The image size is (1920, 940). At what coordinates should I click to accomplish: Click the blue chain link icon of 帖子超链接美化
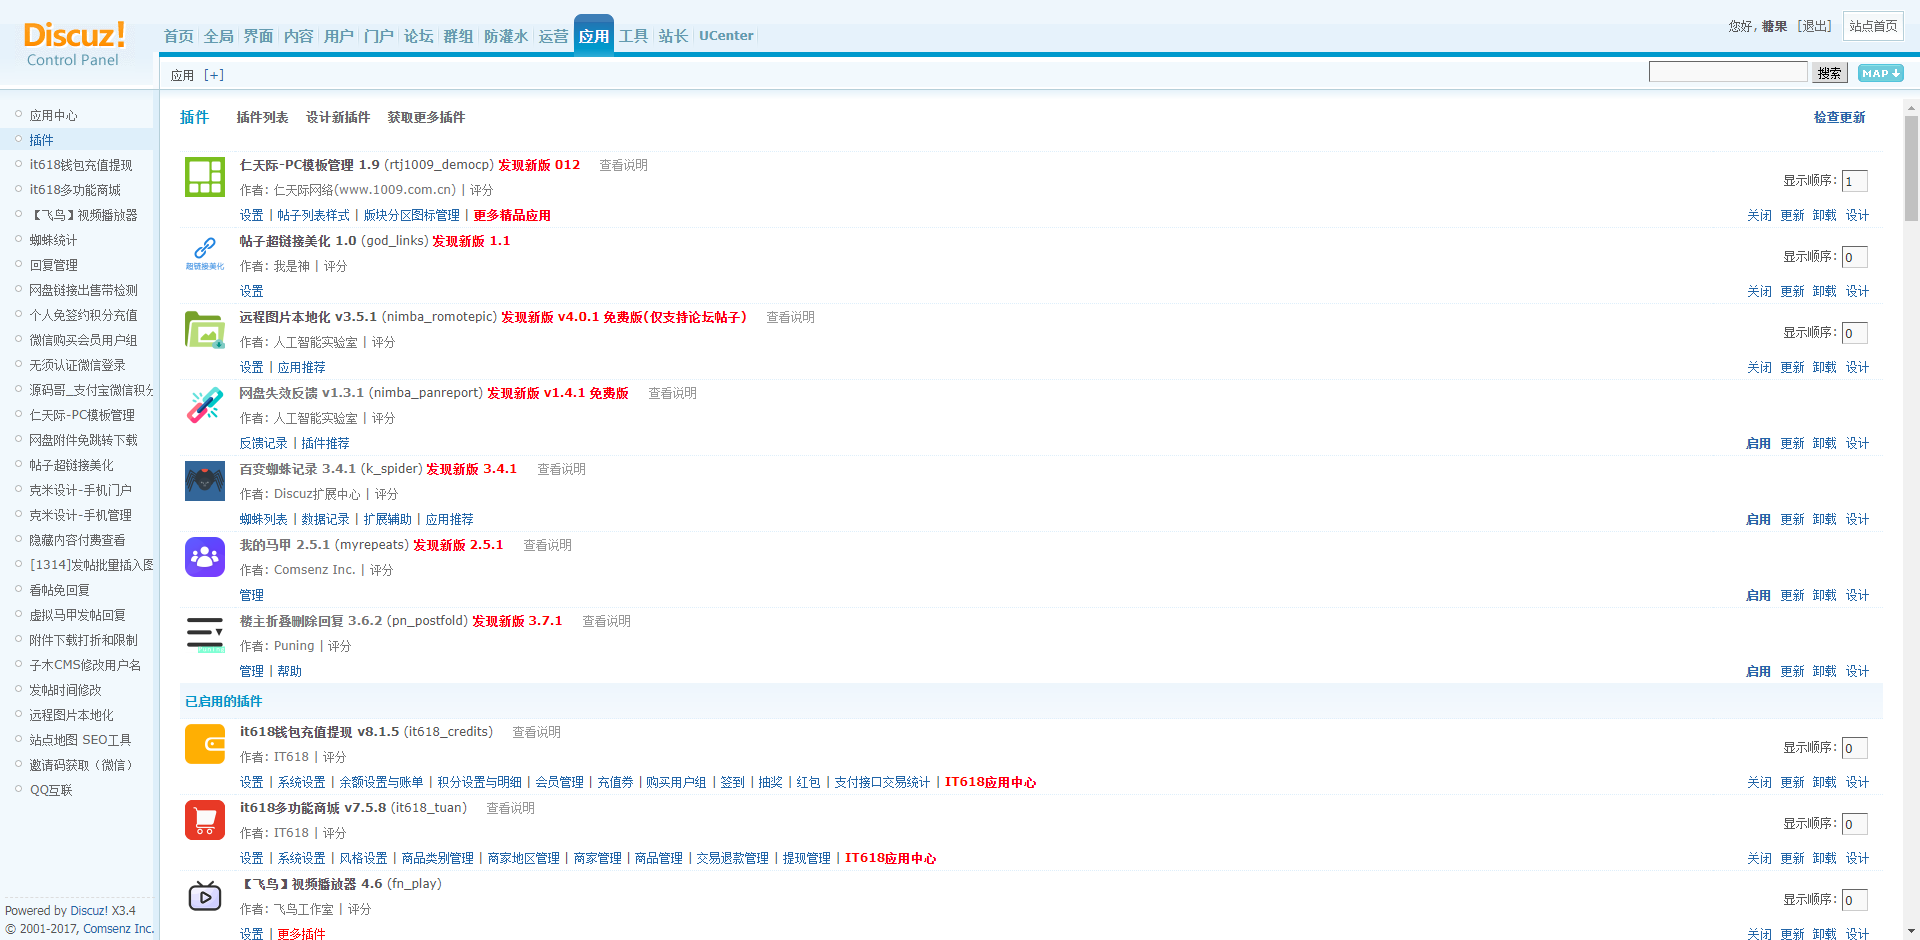pos(205,253)
